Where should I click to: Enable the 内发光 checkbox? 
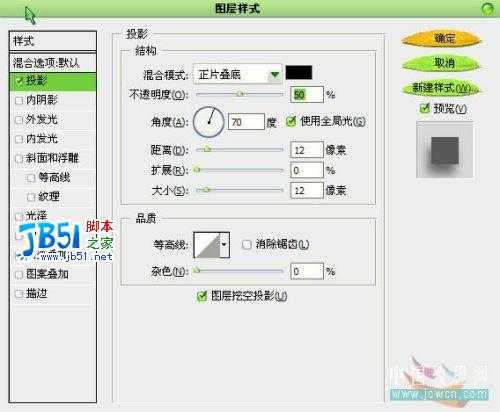tap(19, 139)
